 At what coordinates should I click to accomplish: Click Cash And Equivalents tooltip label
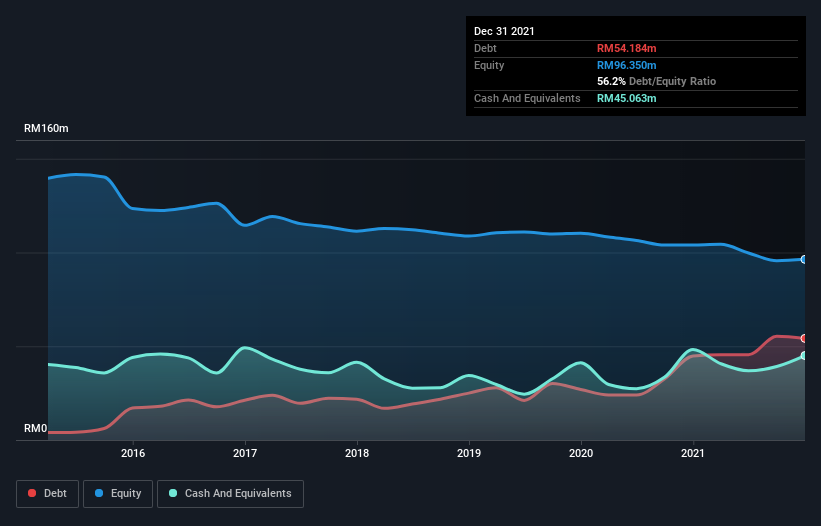527,98
